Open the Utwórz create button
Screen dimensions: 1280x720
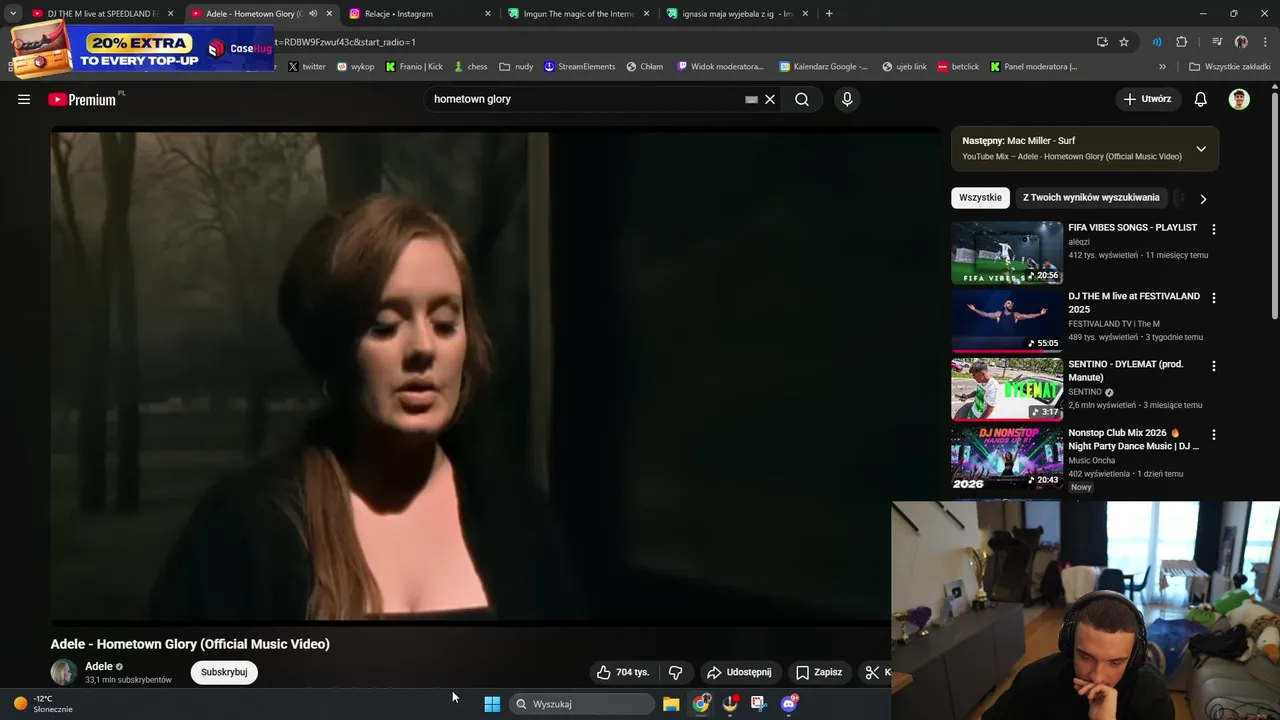click(1147, 99)
